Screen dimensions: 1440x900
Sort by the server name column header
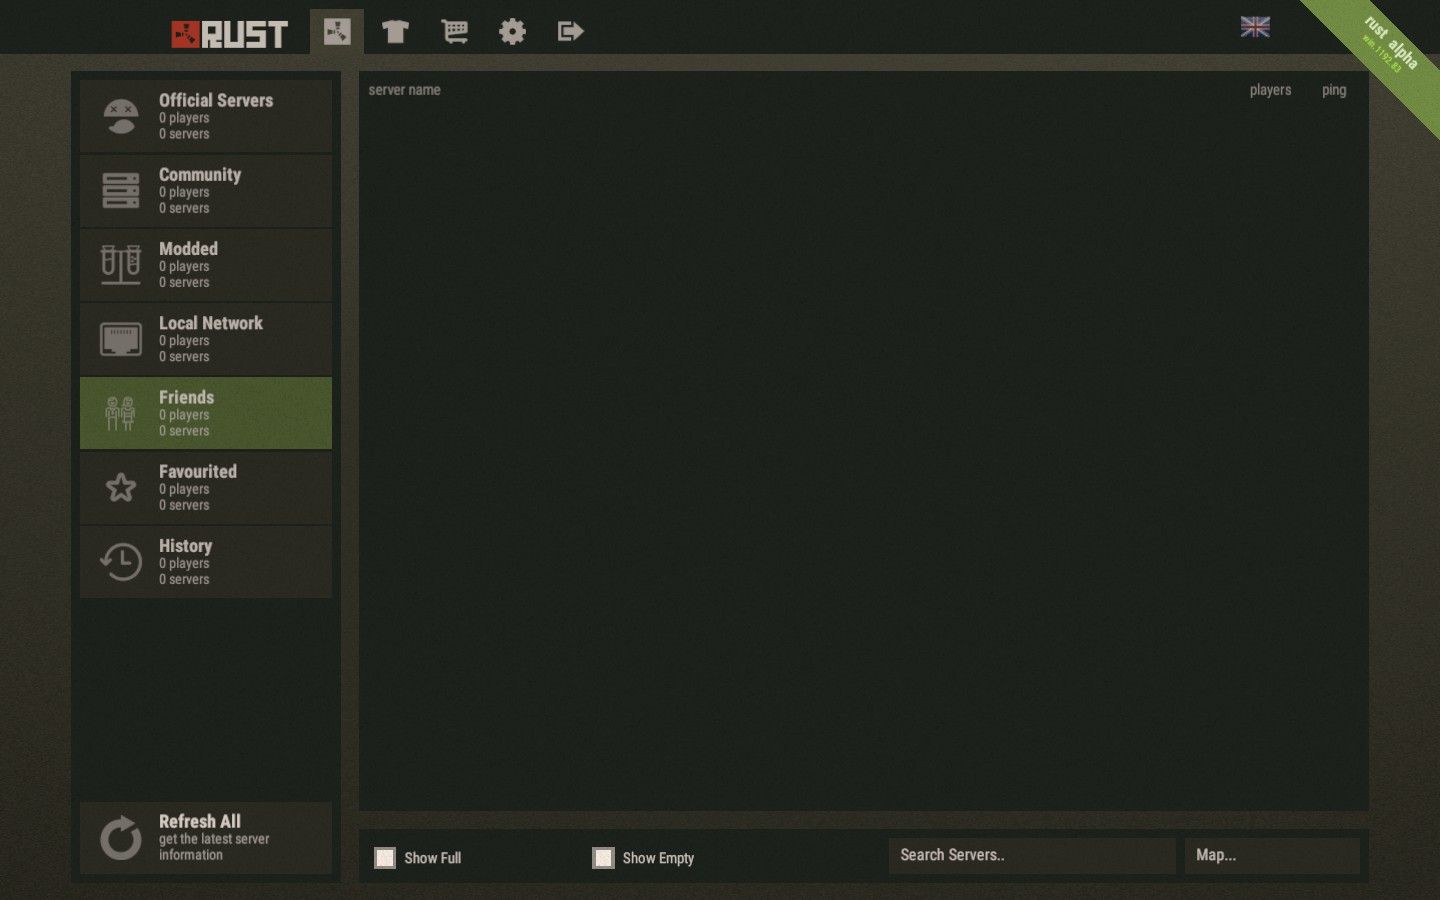[404, 90]
